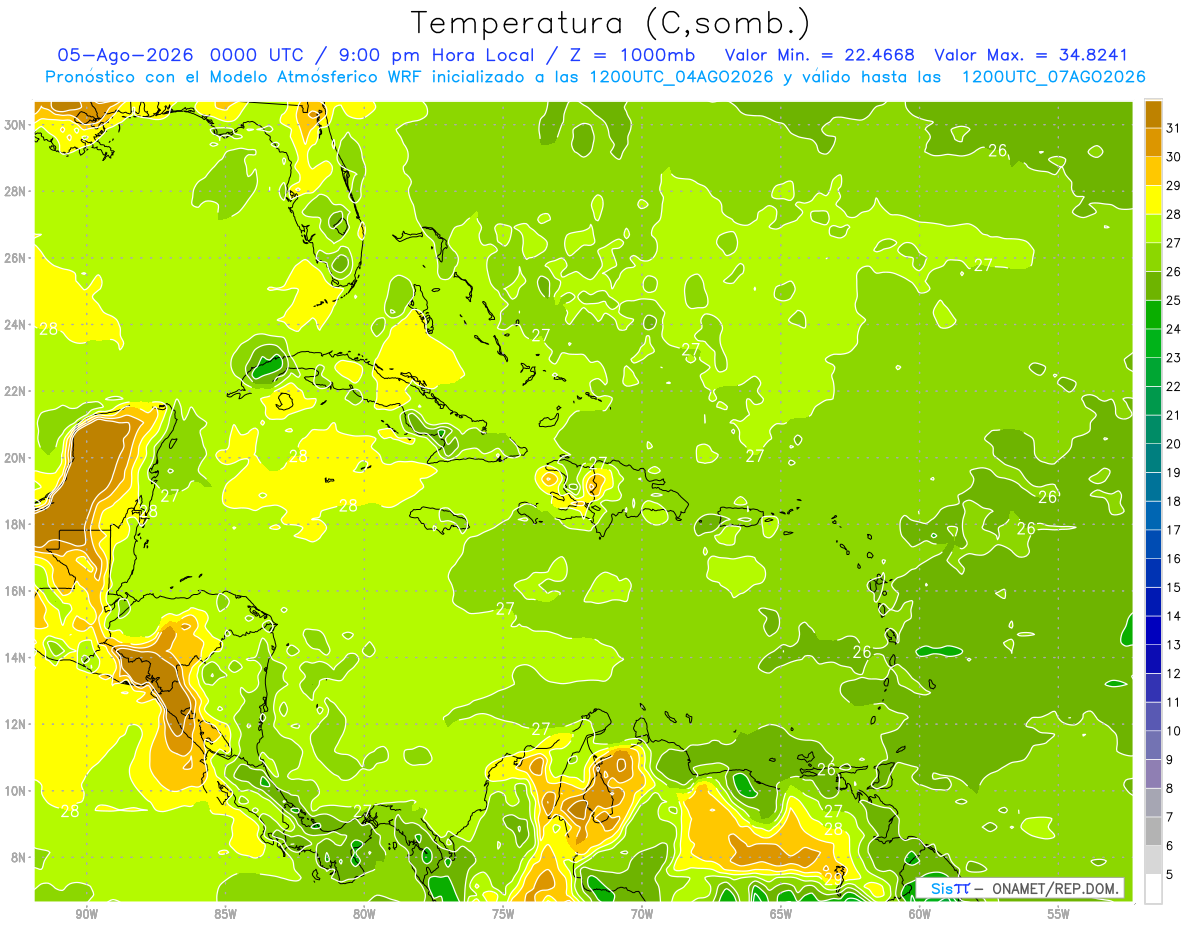The image size is (1200, 927).
Task: Click the yellow legend swatch between 28 and 29
Action: click(1153, 199)
